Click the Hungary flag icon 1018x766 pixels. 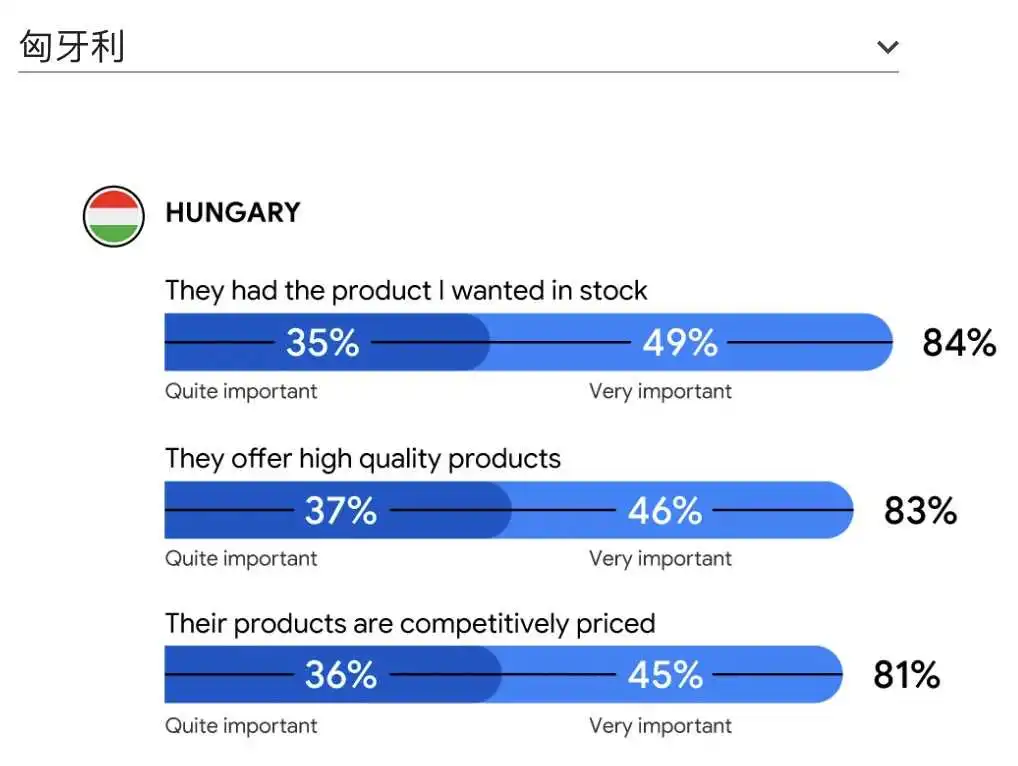pyautogui.click(x=114, y=216)
